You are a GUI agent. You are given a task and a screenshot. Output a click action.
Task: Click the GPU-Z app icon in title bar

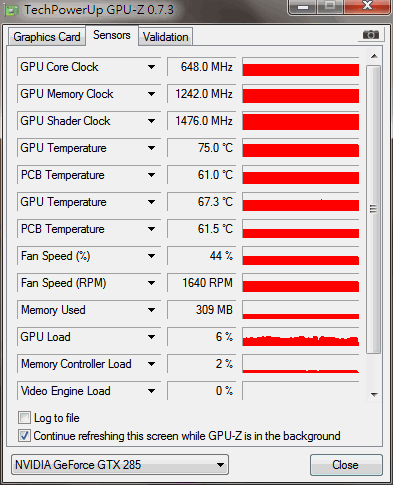click(x=12, y=10)
